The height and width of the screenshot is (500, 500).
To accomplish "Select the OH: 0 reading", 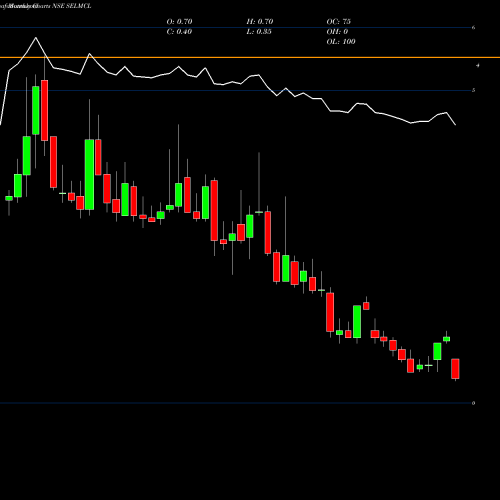I will [337, 32].
